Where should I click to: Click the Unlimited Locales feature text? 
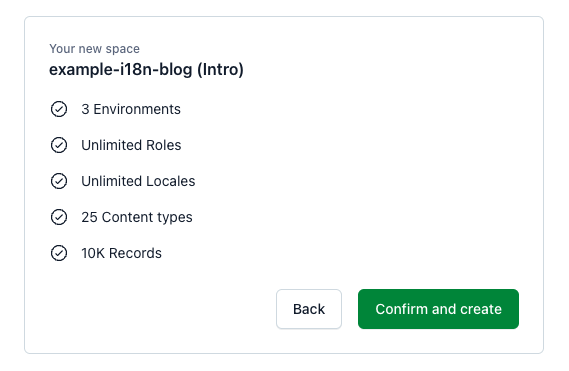[x=138, y=181]
